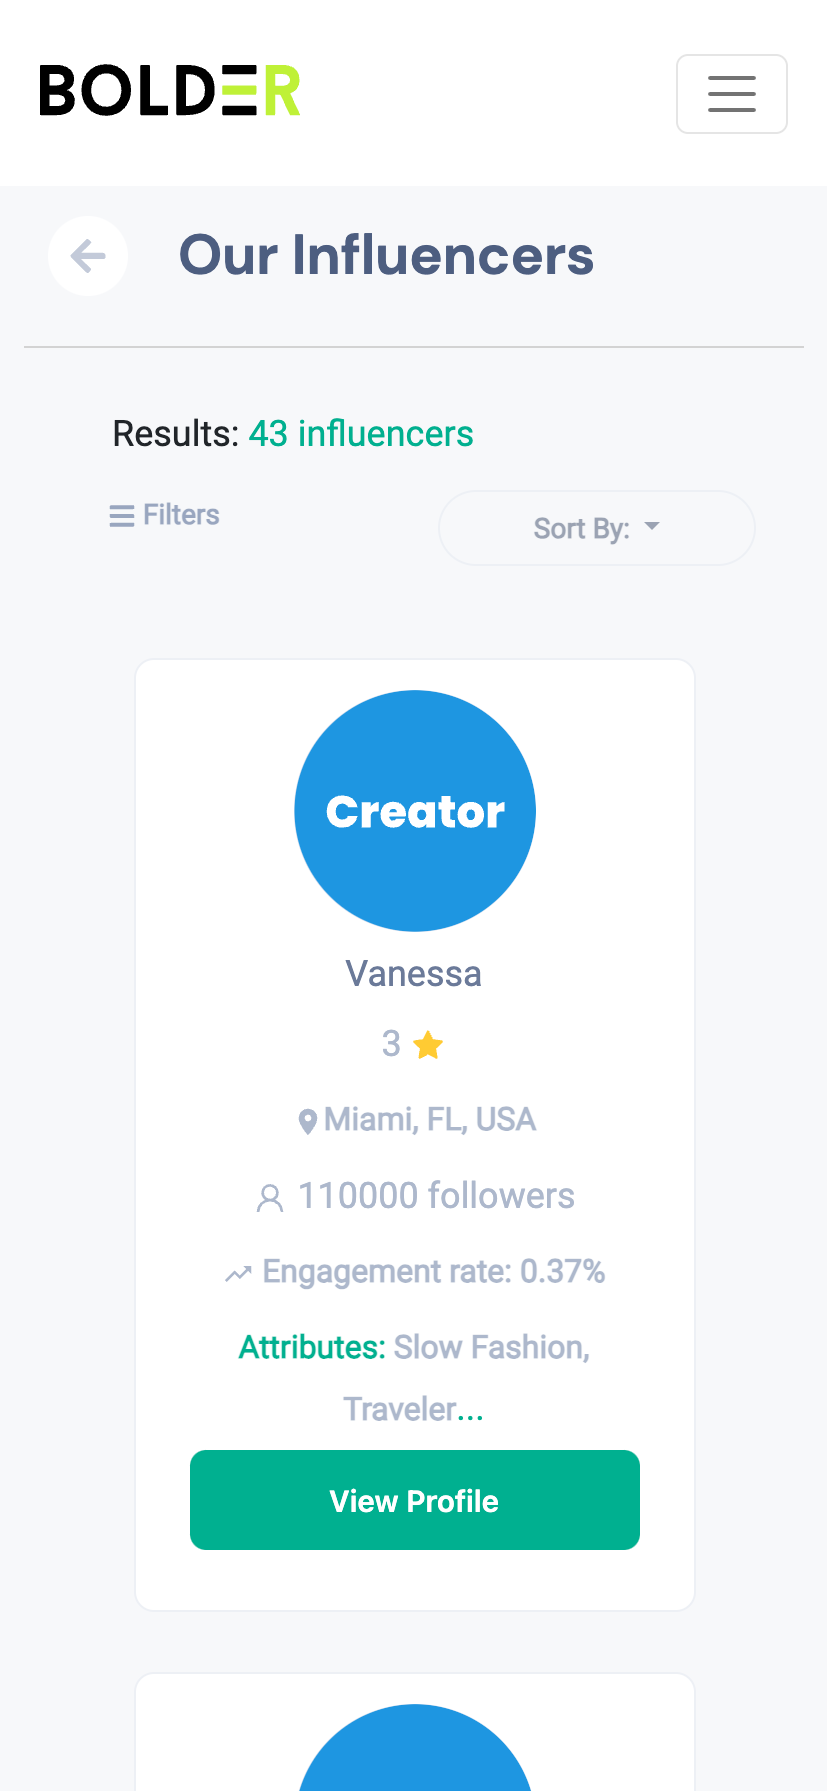Select the name Vanessa
This screenshot has width=827, height=1791.
tap(414, 974)
